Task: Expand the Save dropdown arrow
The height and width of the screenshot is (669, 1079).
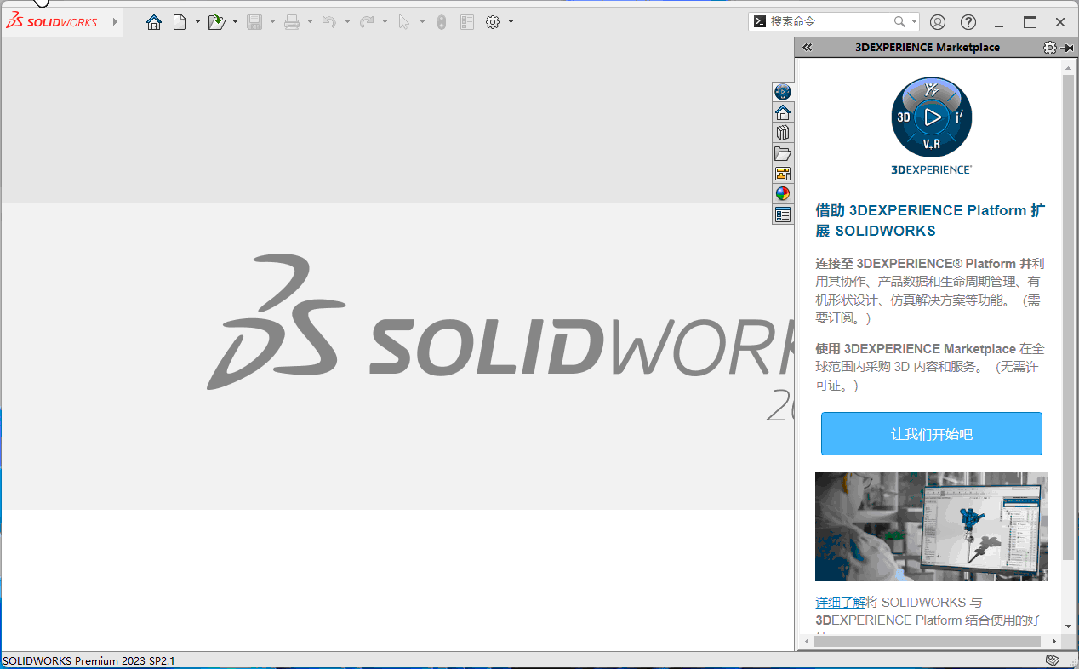Action: [x=273, y=22]
